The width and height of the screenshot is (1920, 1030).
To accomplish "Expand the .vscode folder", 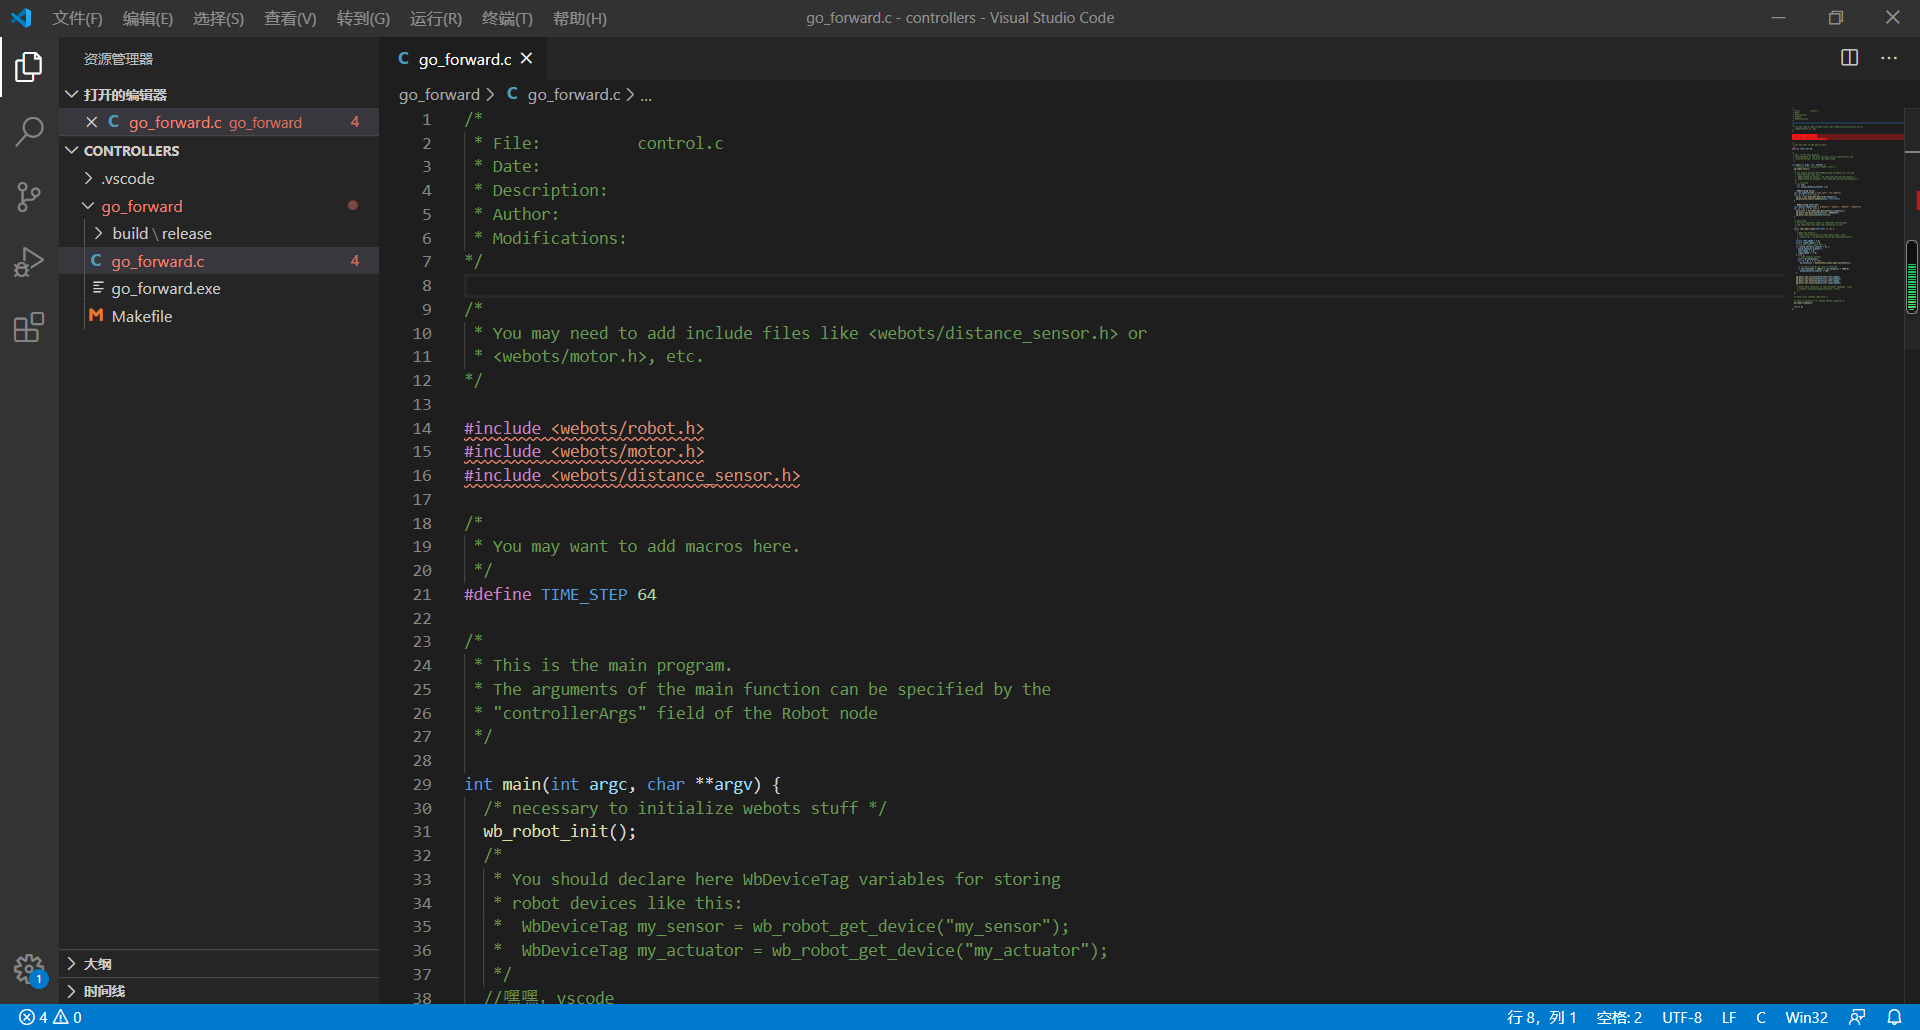I will tap(89, 178).
